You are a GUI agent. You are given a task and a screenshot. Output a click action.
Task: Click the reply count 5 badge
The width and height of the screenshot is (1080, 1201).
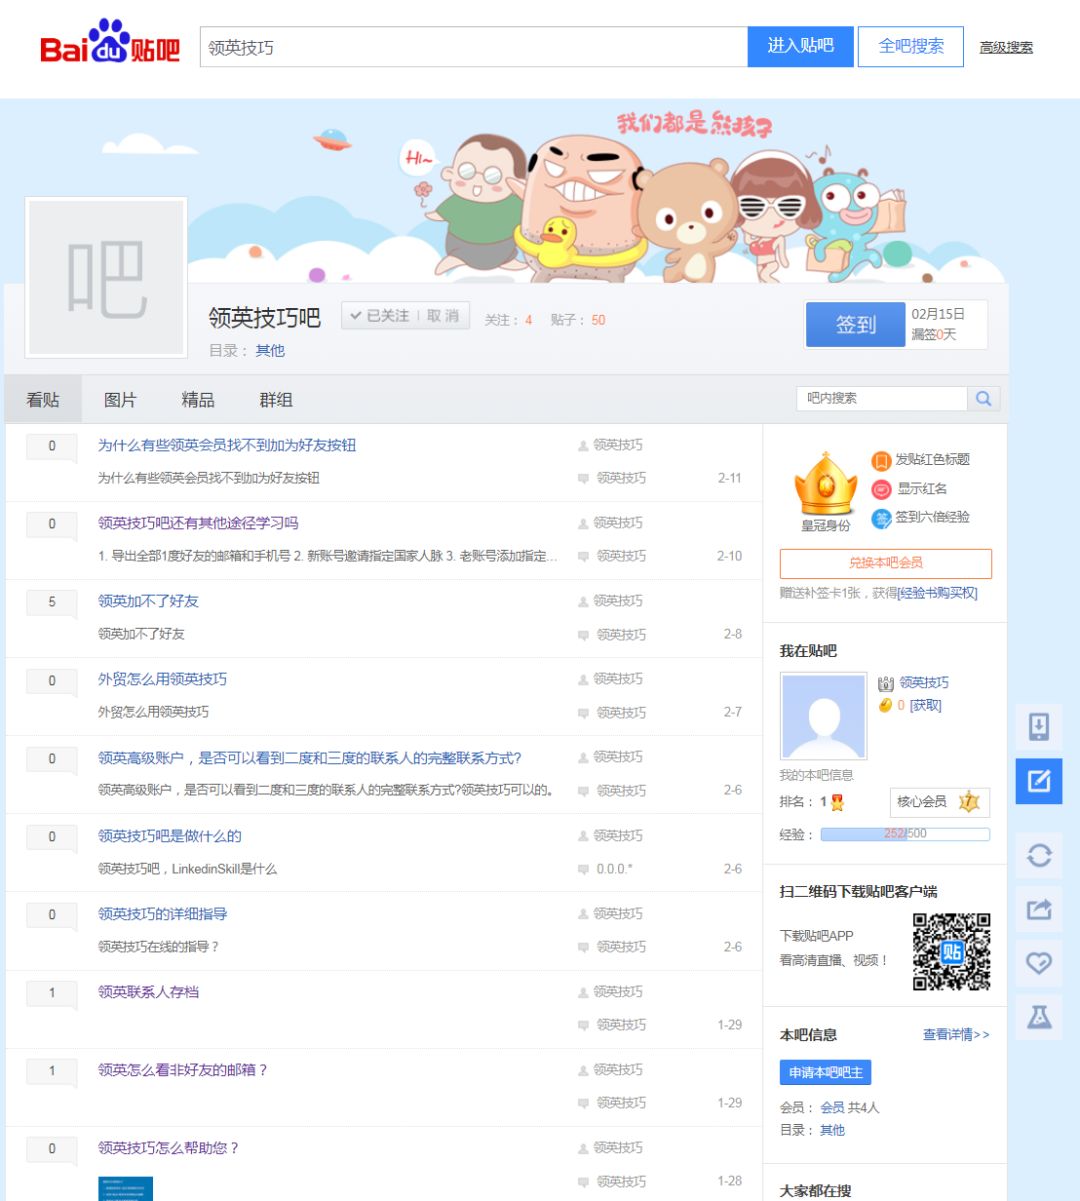click(x=52, y=602)
